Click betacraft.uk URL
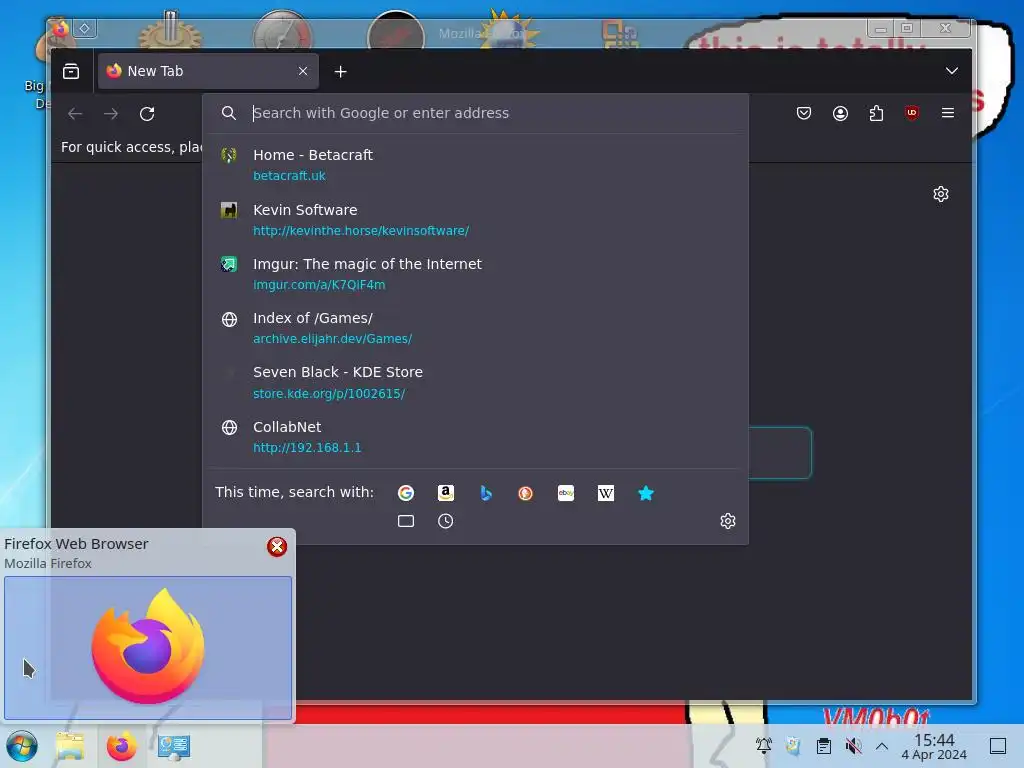This screenshot has height=768, width=1024. 289,176
